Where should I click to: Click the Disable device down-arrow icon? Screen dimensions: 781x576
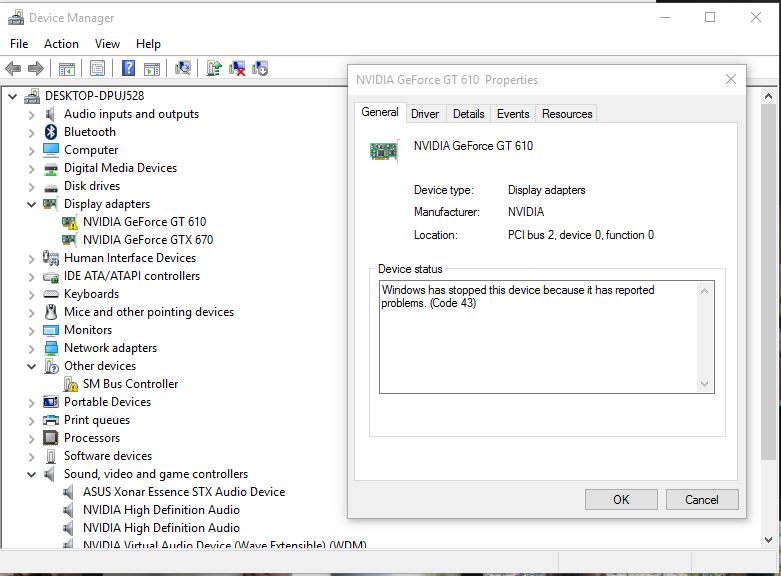(x=260, y=68)
